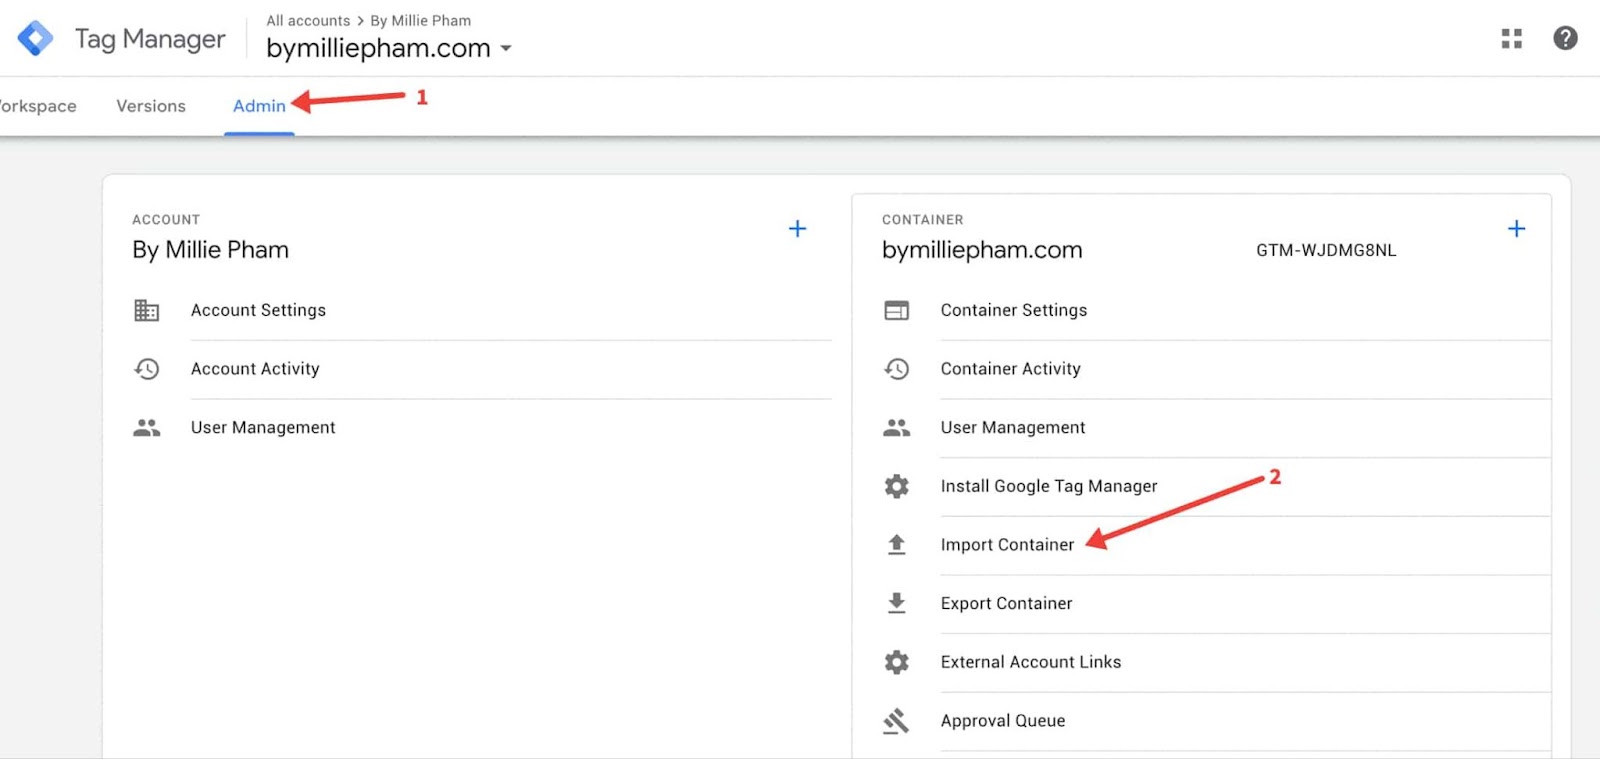This screenshot has width=1600, height=759.
Task: Go to All accounts breadcrumb
Action: (308, 20)
